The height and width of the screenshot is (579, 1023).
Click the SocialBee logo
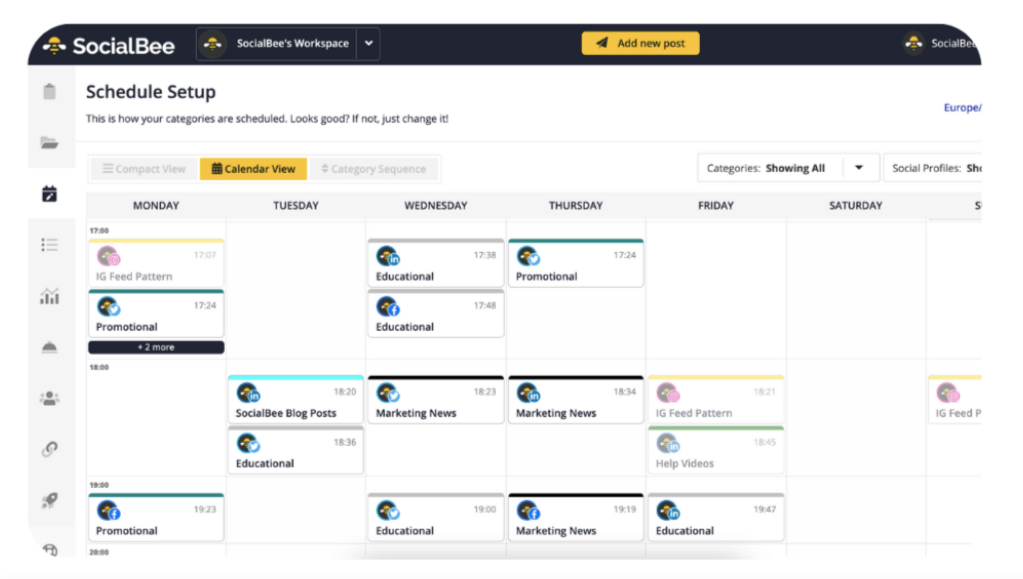pos(109,45)
